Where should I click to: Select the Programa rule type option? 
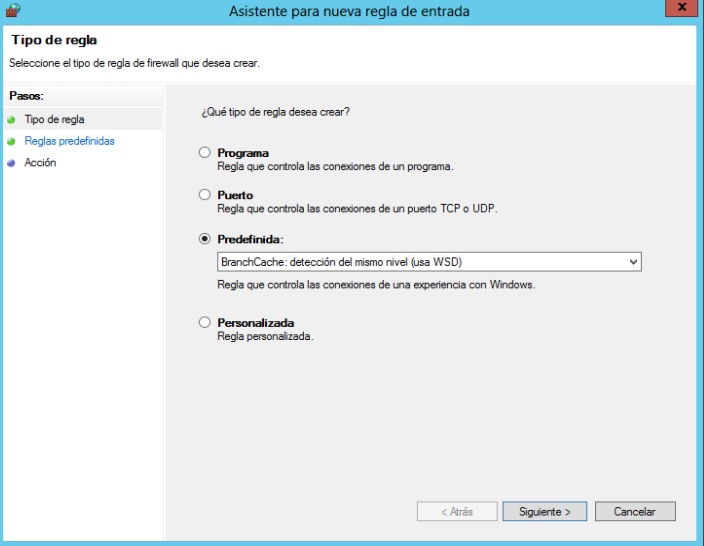(x=205, y=153)
